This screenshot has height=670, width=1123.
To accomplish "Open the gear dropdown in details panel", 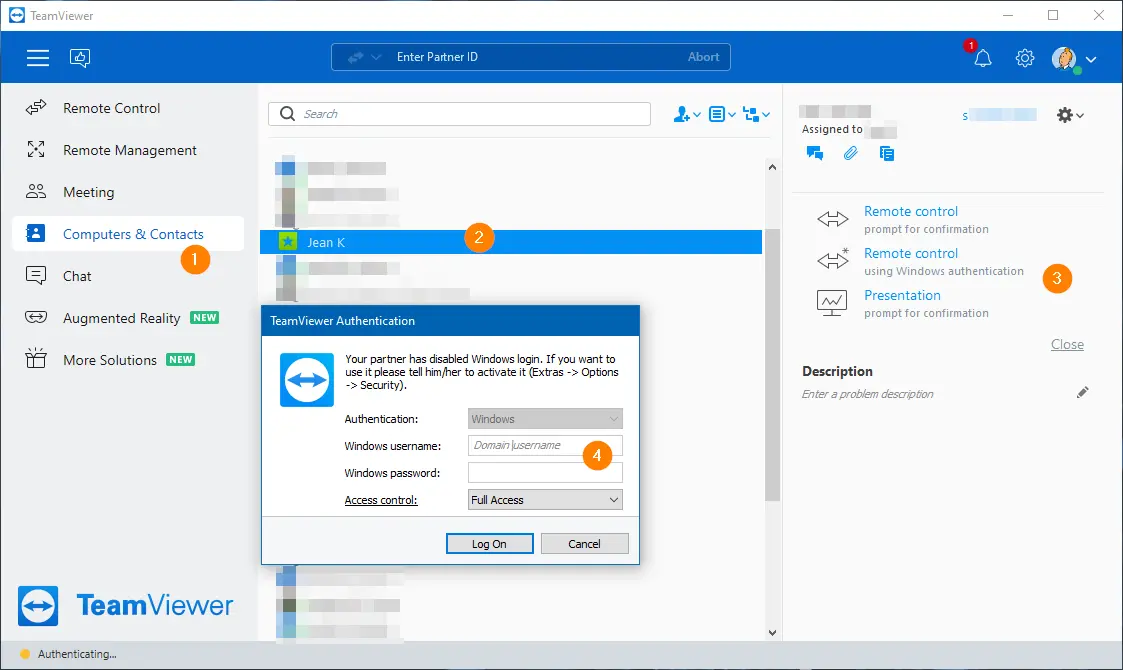I will click(1070, 115).
